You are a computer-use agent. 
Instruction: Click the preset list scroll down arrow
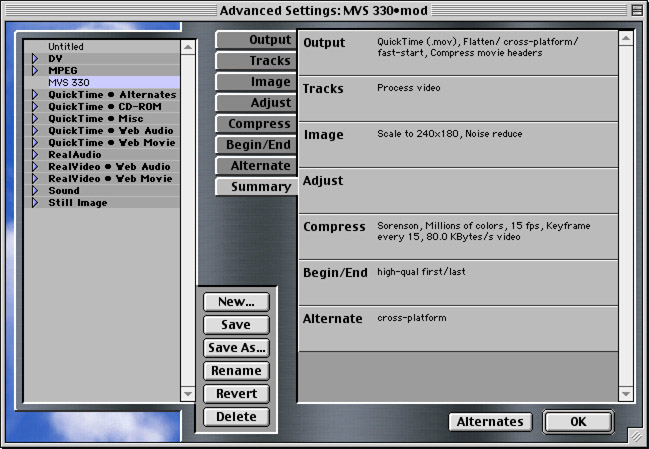click(x=188, y=394)
